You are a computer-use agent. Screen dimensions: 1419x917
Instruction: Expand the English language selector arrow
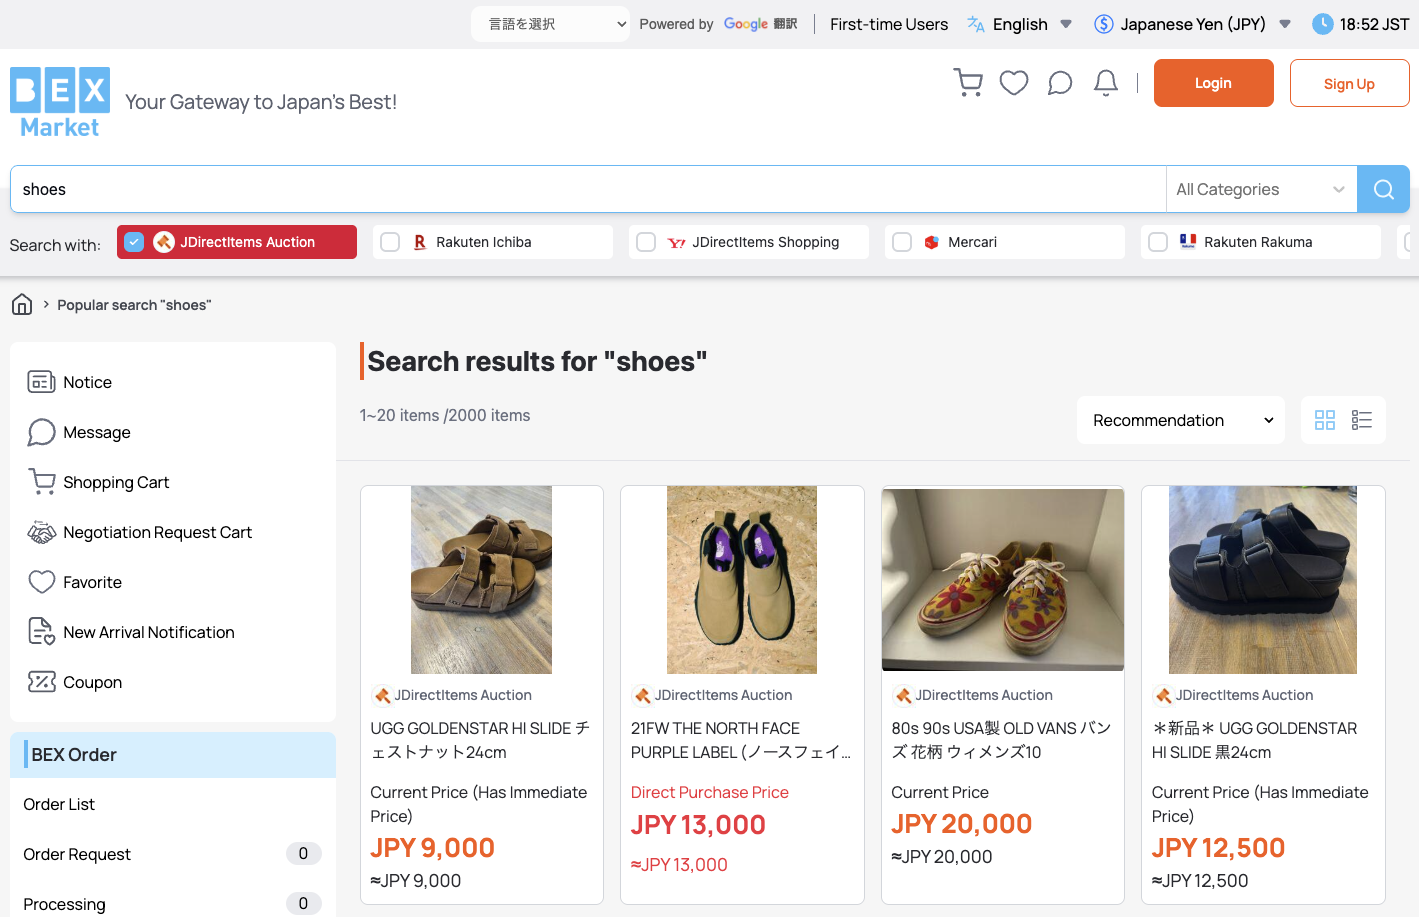click(1066, 24)
